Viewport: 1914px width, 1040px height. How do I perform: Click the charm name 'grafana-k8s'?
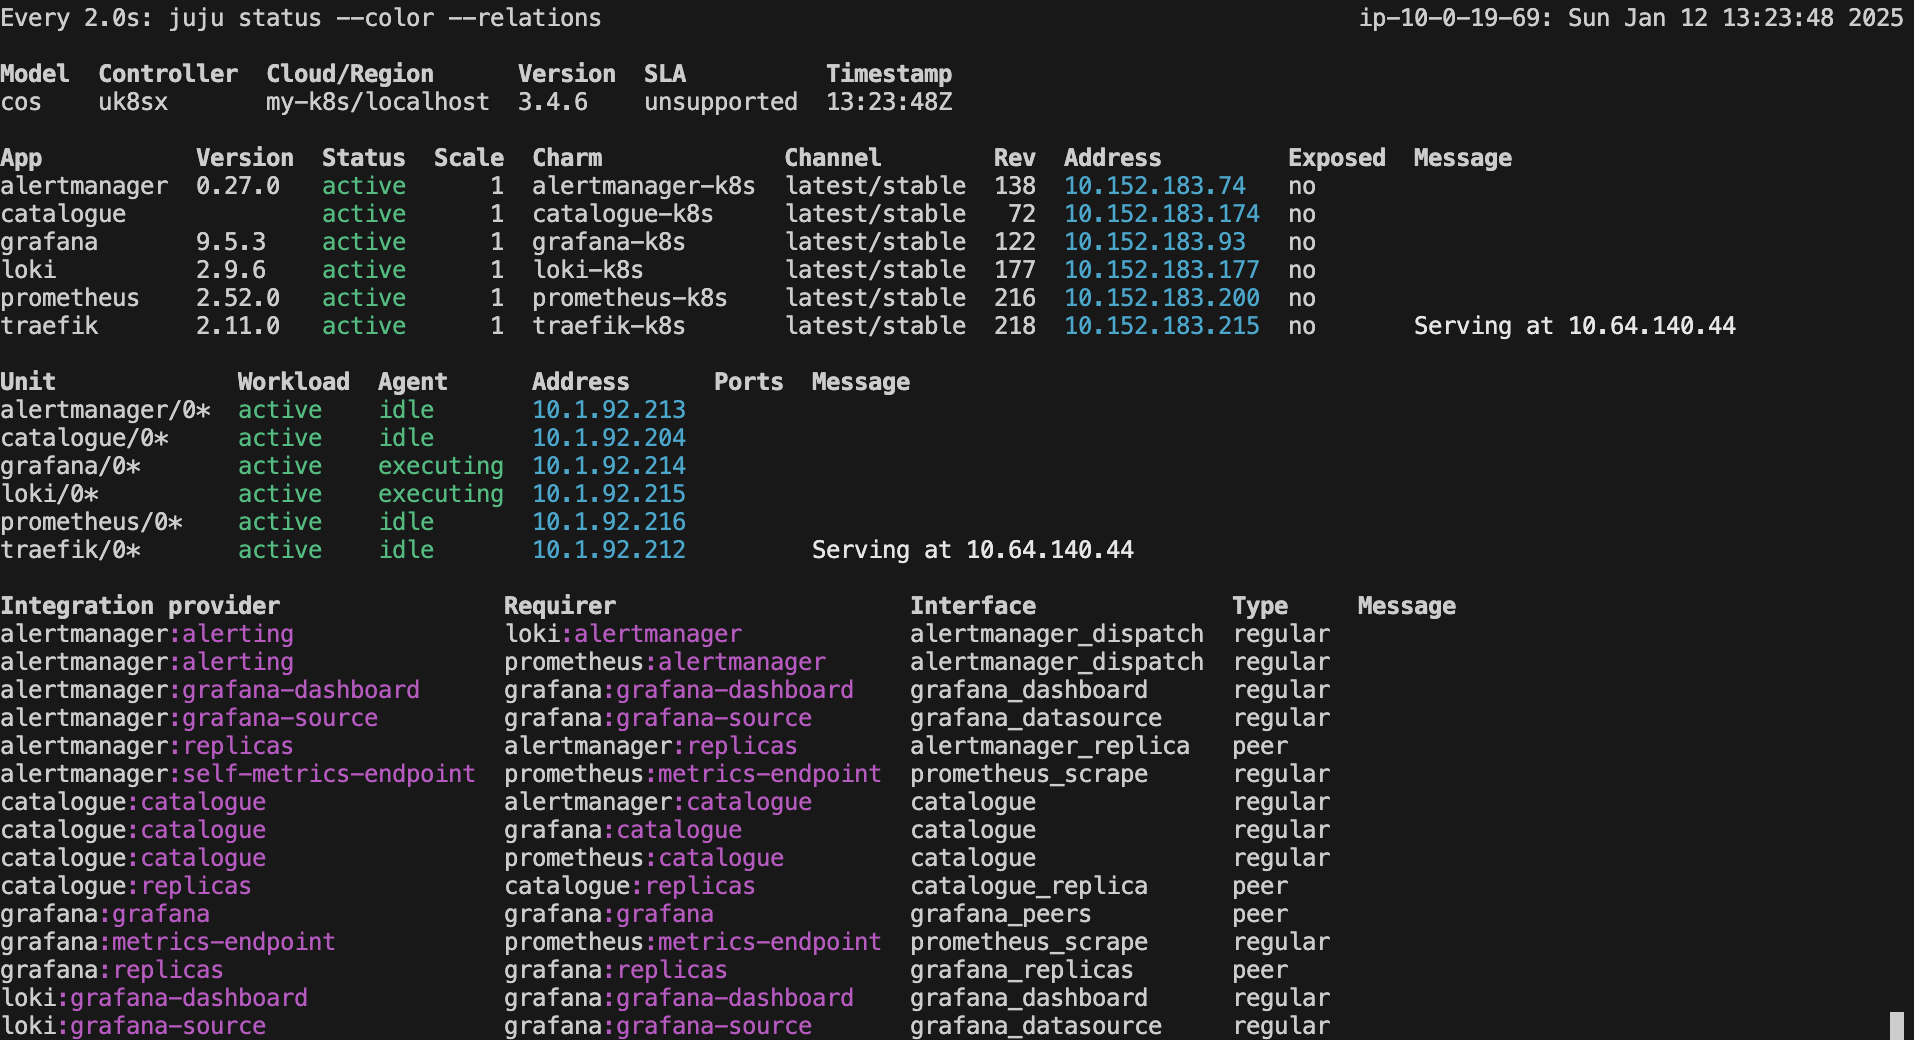(609, 242)
